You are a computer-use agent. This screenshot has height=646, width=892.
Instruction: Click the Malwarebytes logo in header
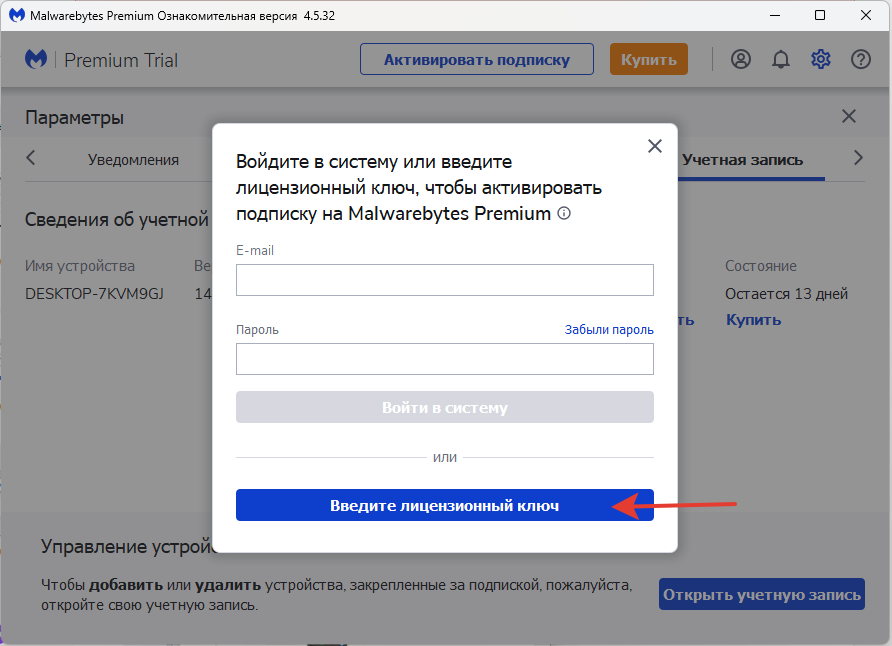[36, 60]
